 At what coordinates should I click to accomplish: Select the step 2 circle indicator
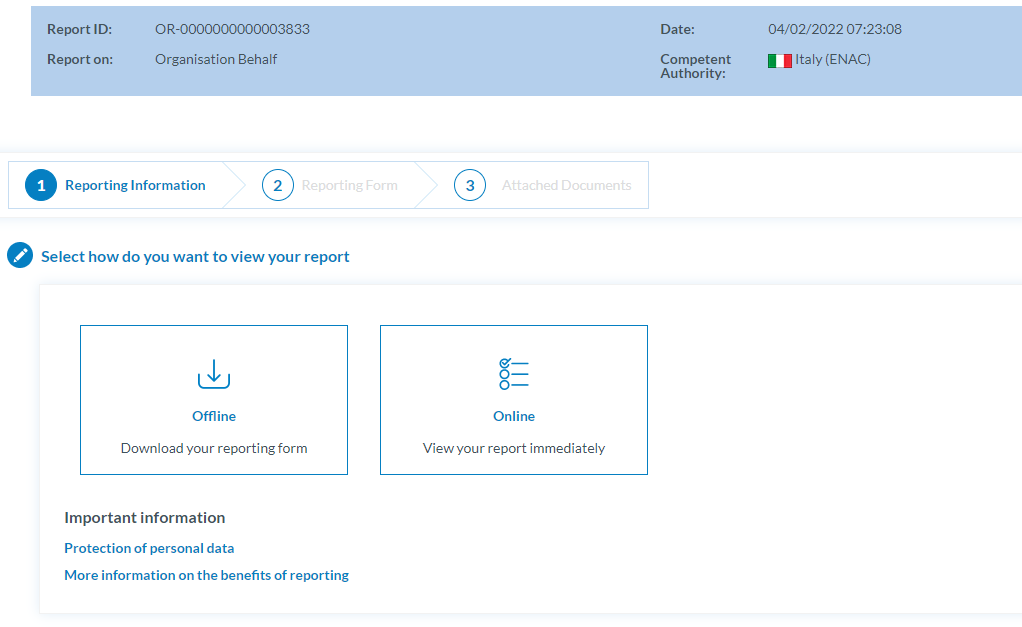277,186
